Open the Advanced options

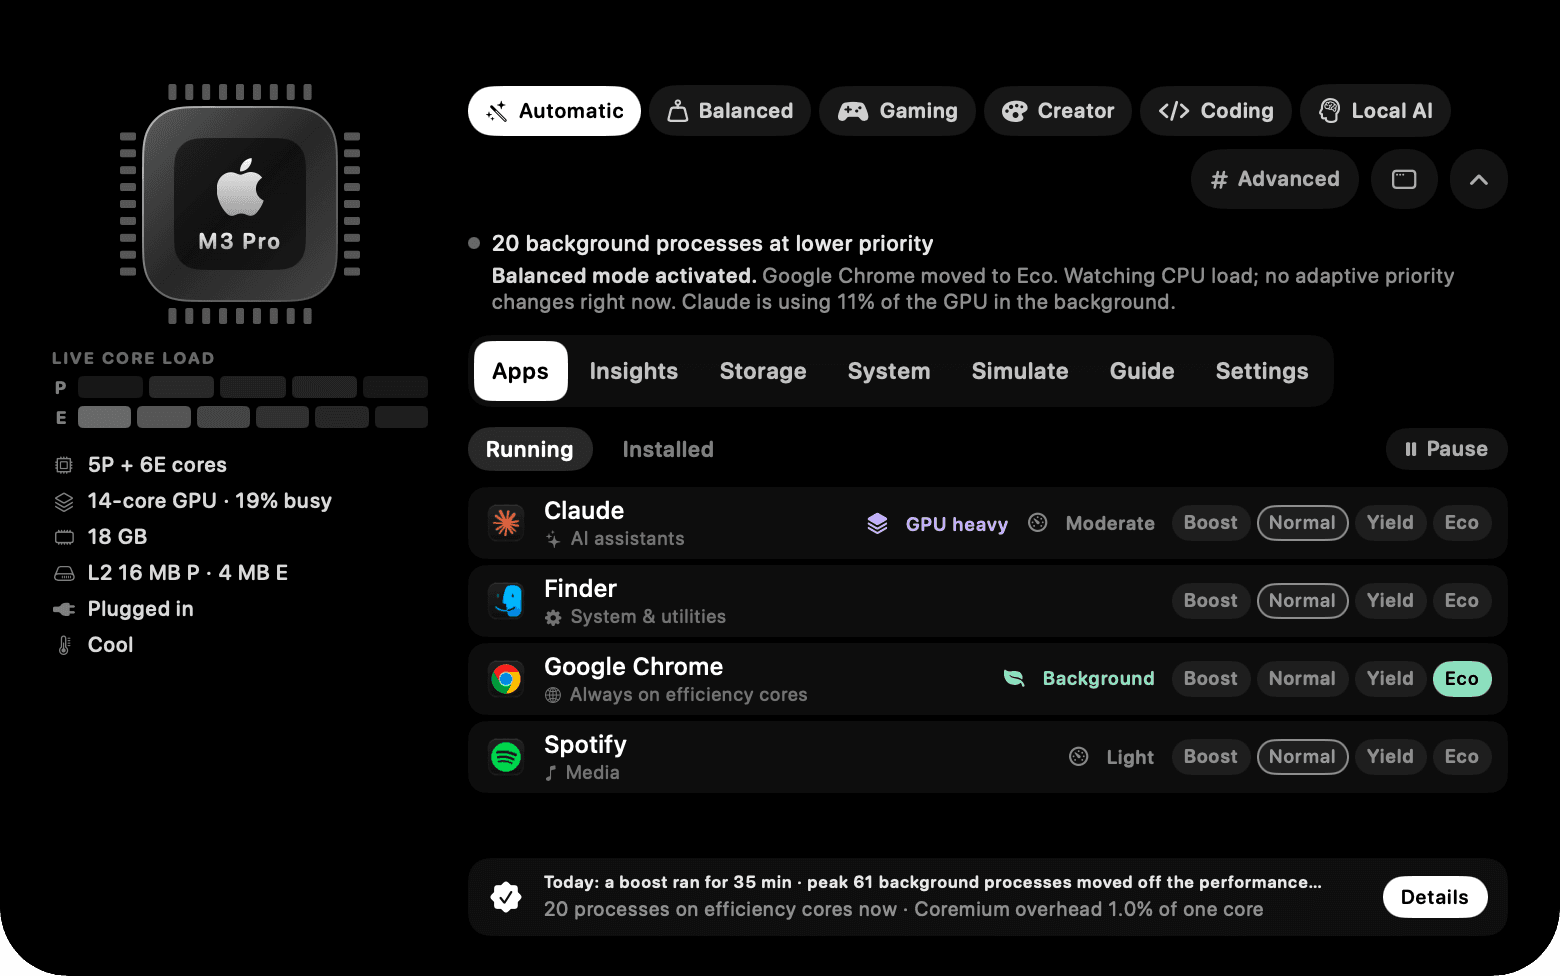1275,179
